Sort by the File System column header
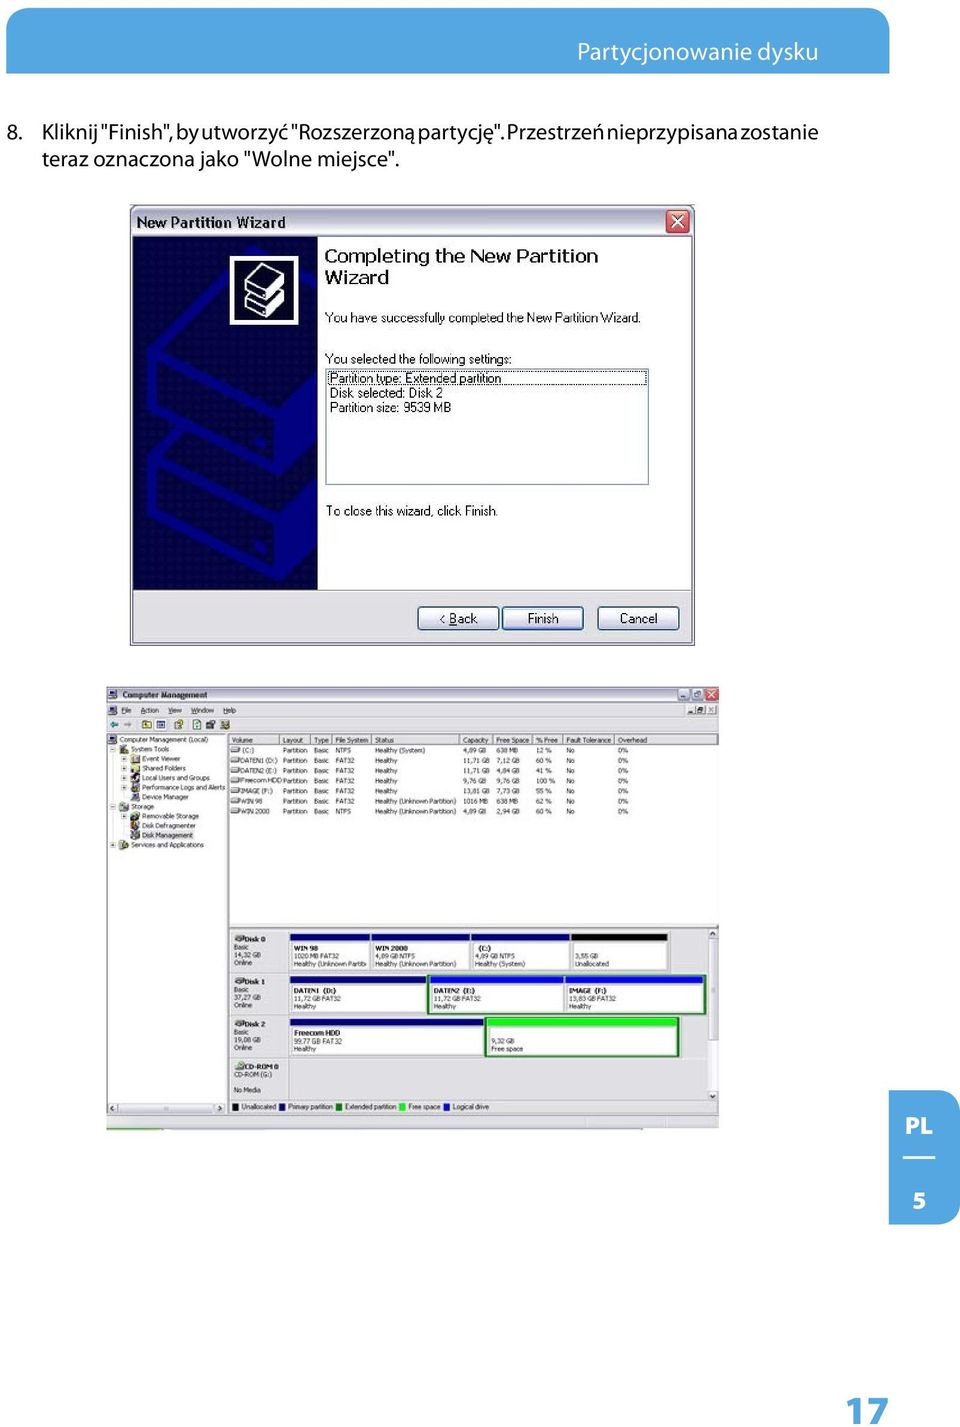This screenshot has height=1427, width=960. pyautogui.click(x=352, y=740)
